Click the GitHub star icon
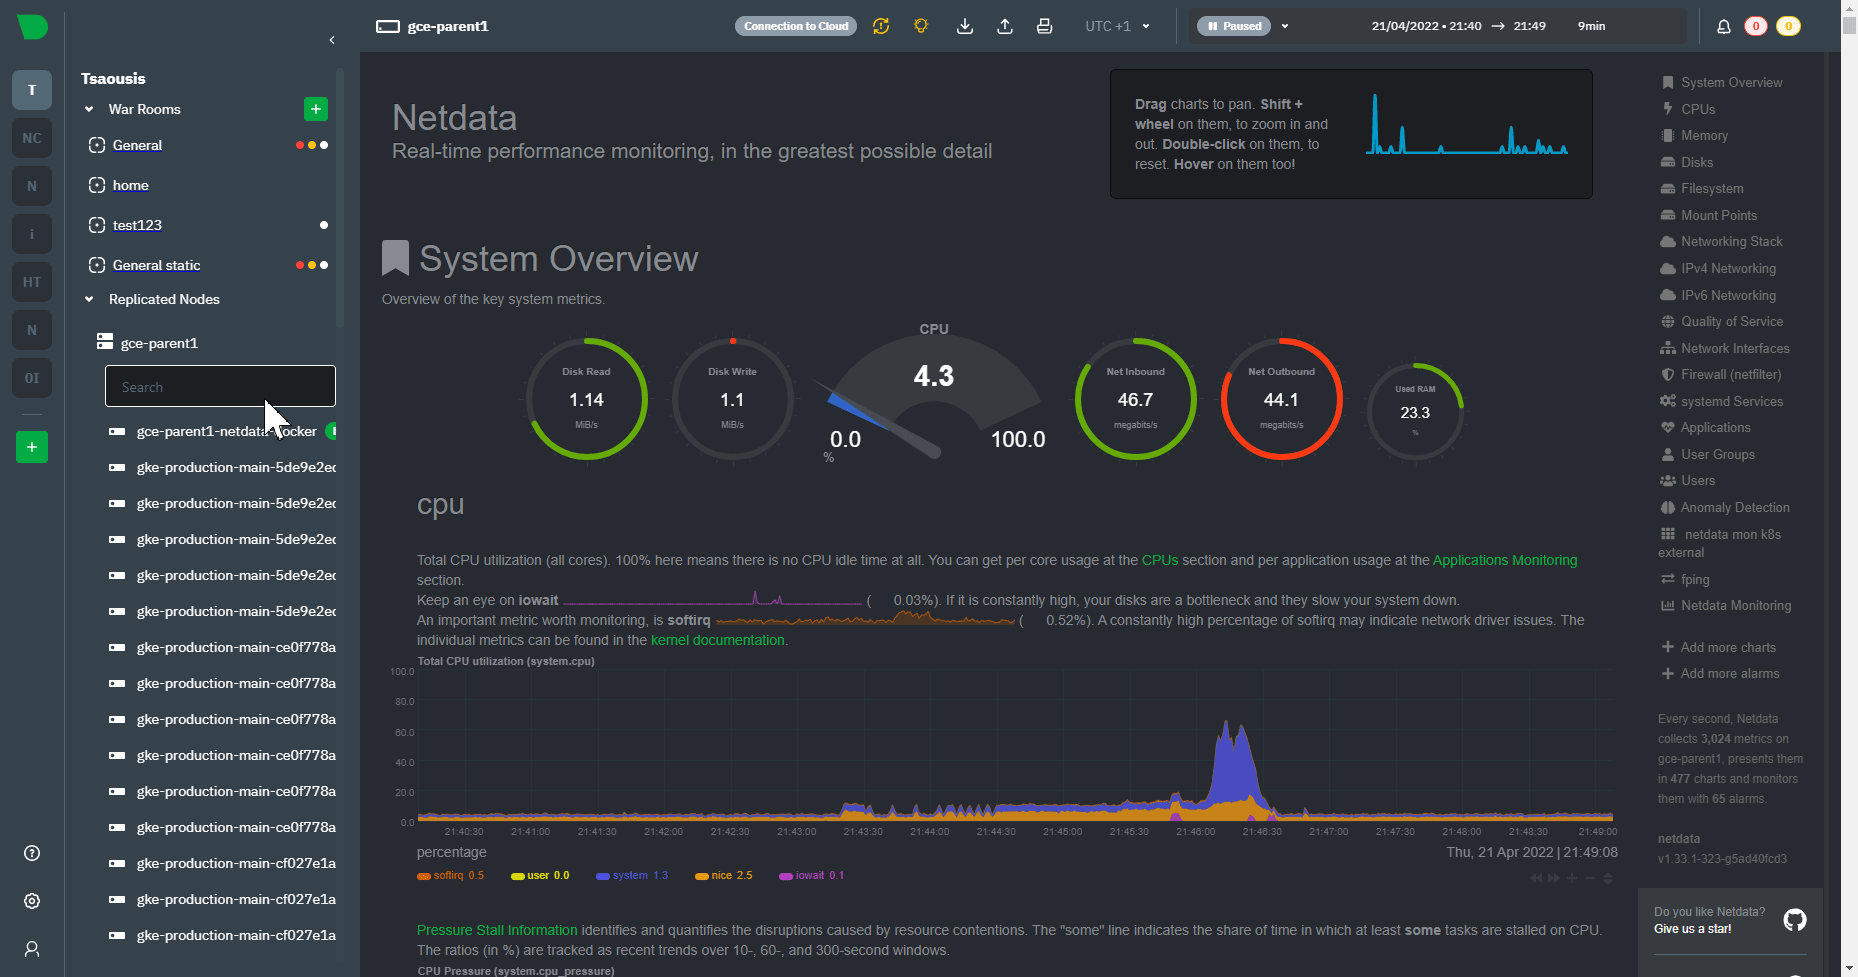 (x=1795, y=920)
